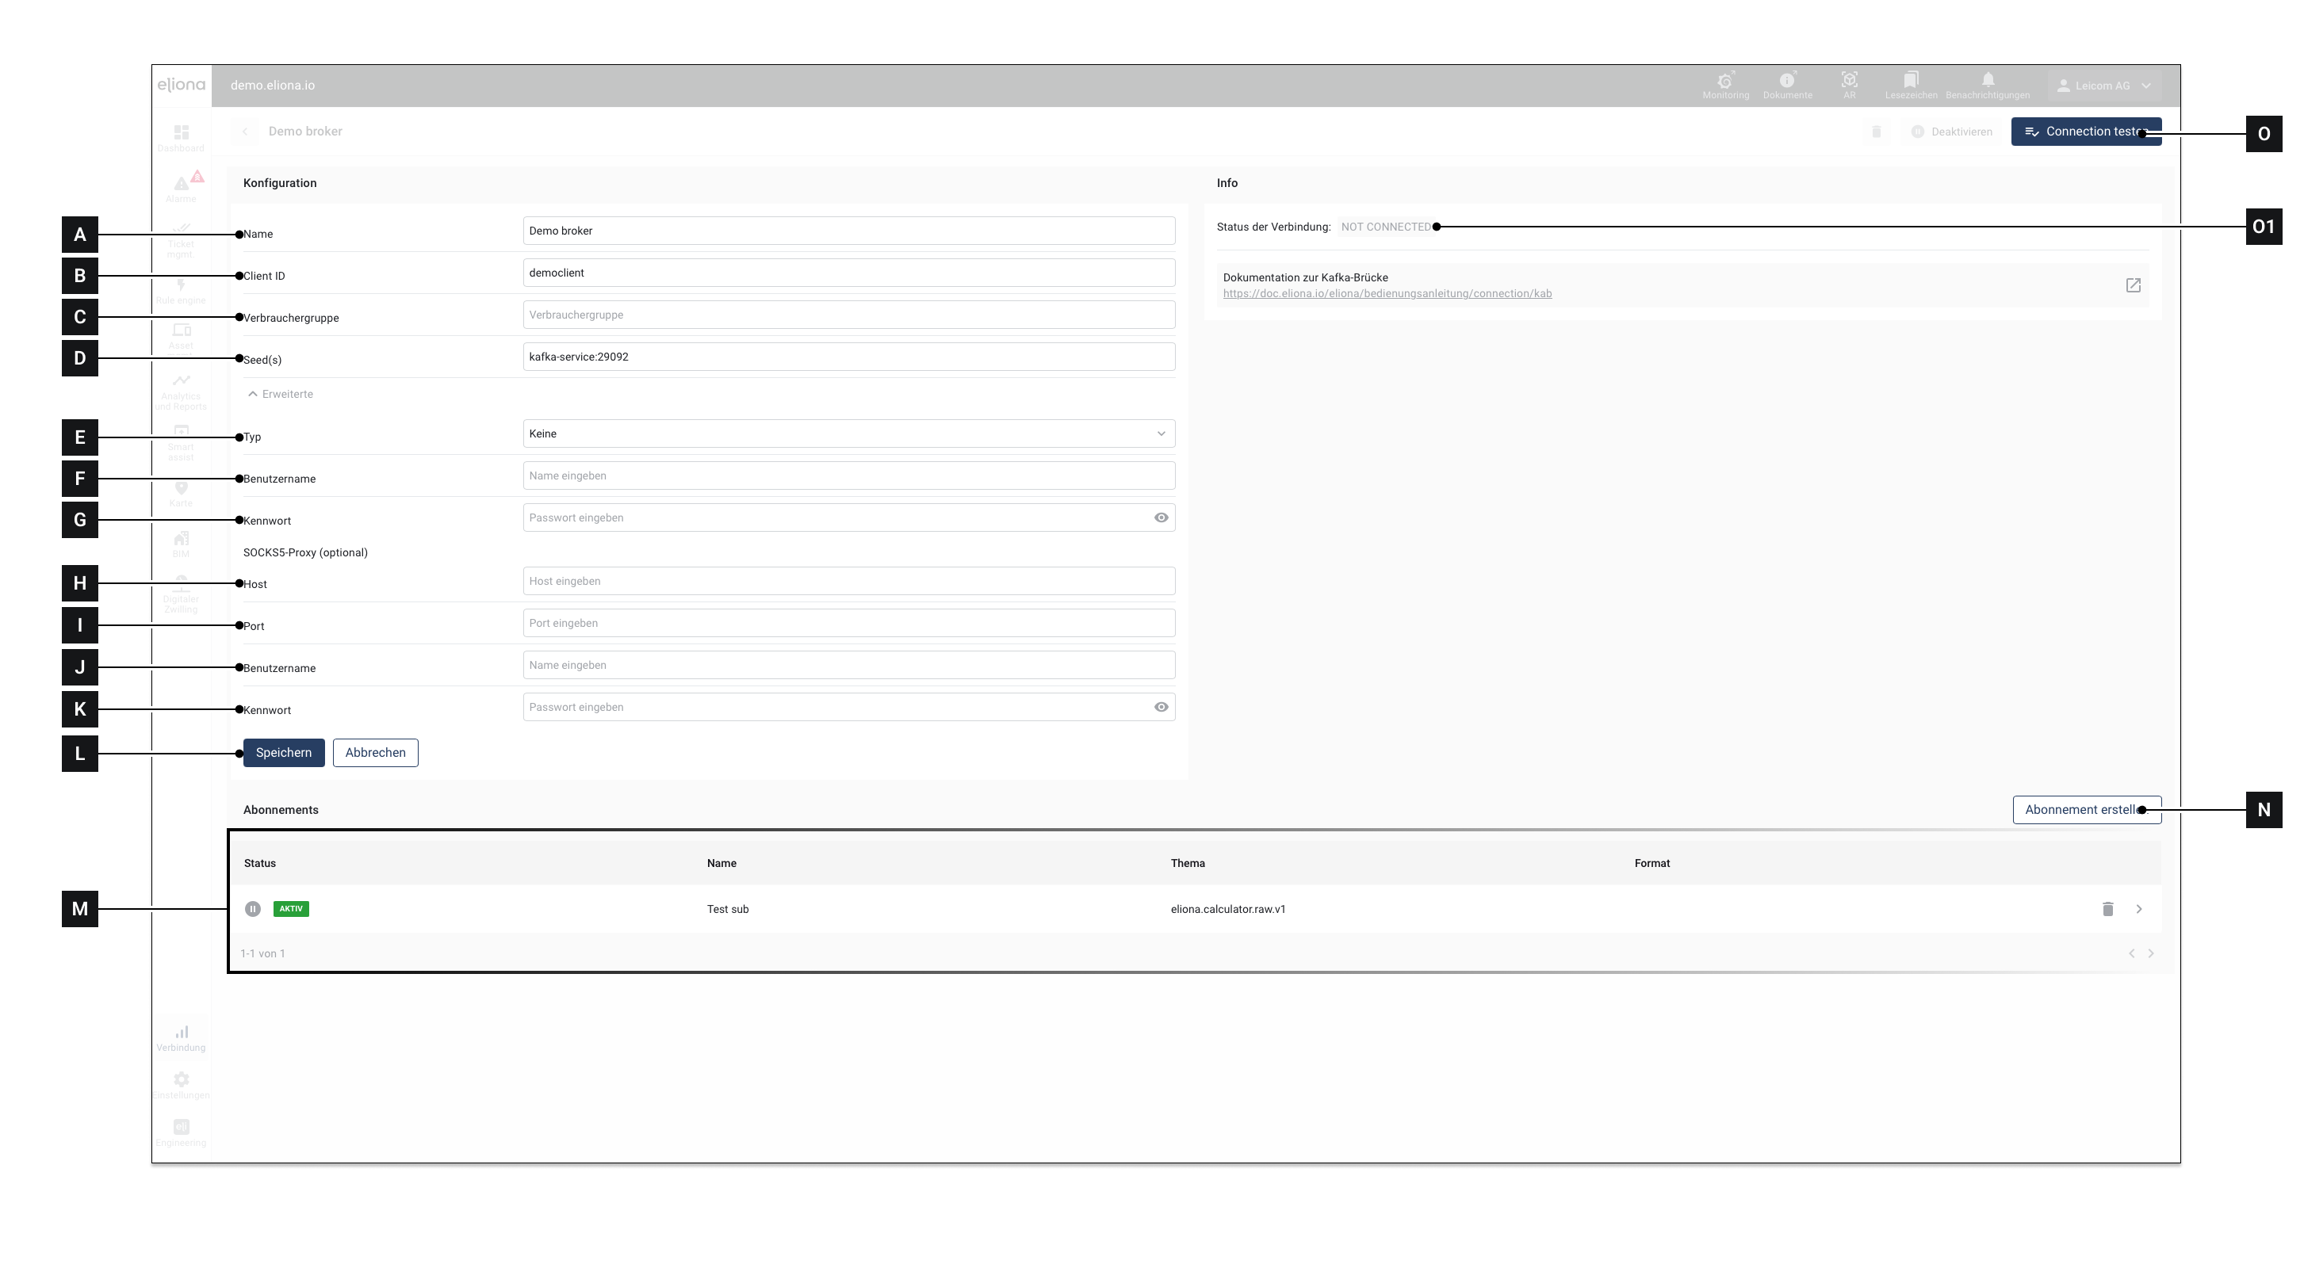This screenshot has width=2304, height=1287.
Task: Open Dokumente icon in header
Action: (x=1787, y=82)
